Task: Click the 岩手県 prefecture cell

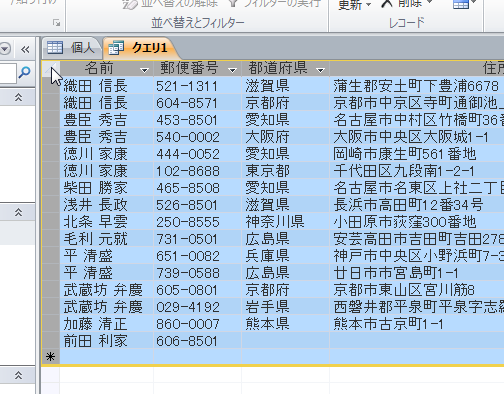Action: pos(286,307)
